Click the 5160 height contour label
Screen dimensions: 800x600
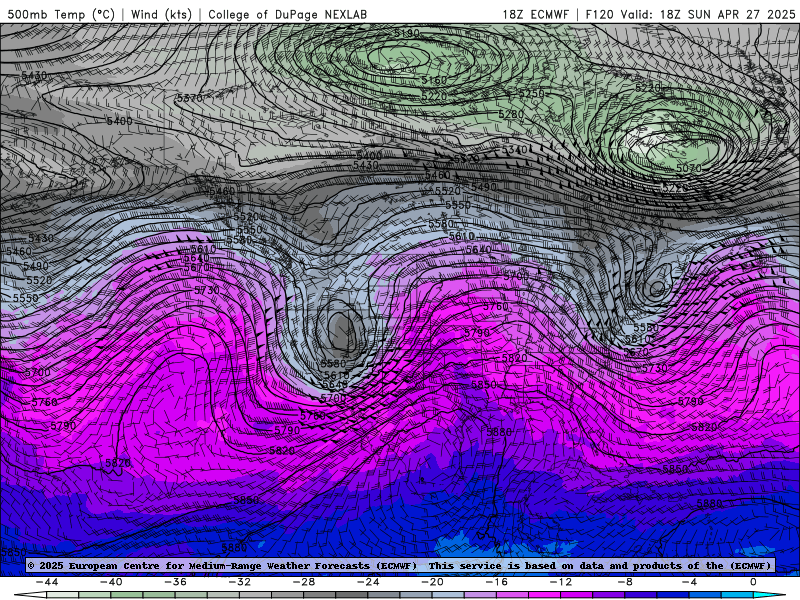coord(434,81)
